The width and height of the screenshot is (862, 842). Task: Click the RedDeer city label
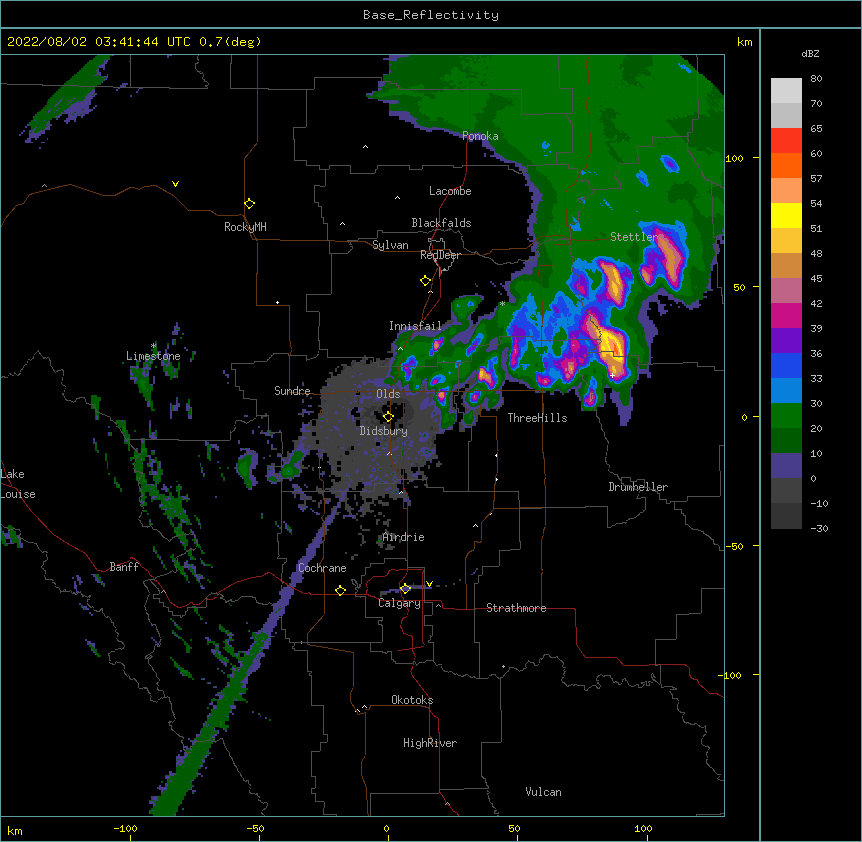point(440,255)
